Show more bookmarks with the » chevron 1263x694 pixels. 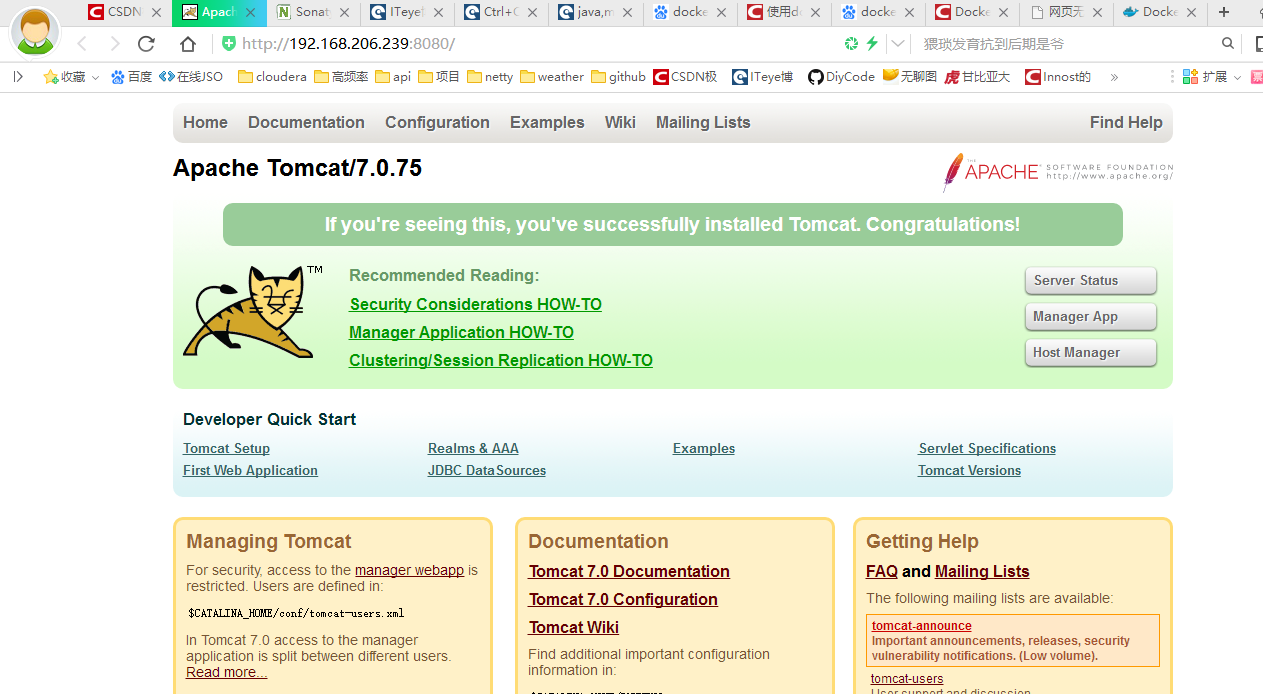pos(1114,77)
